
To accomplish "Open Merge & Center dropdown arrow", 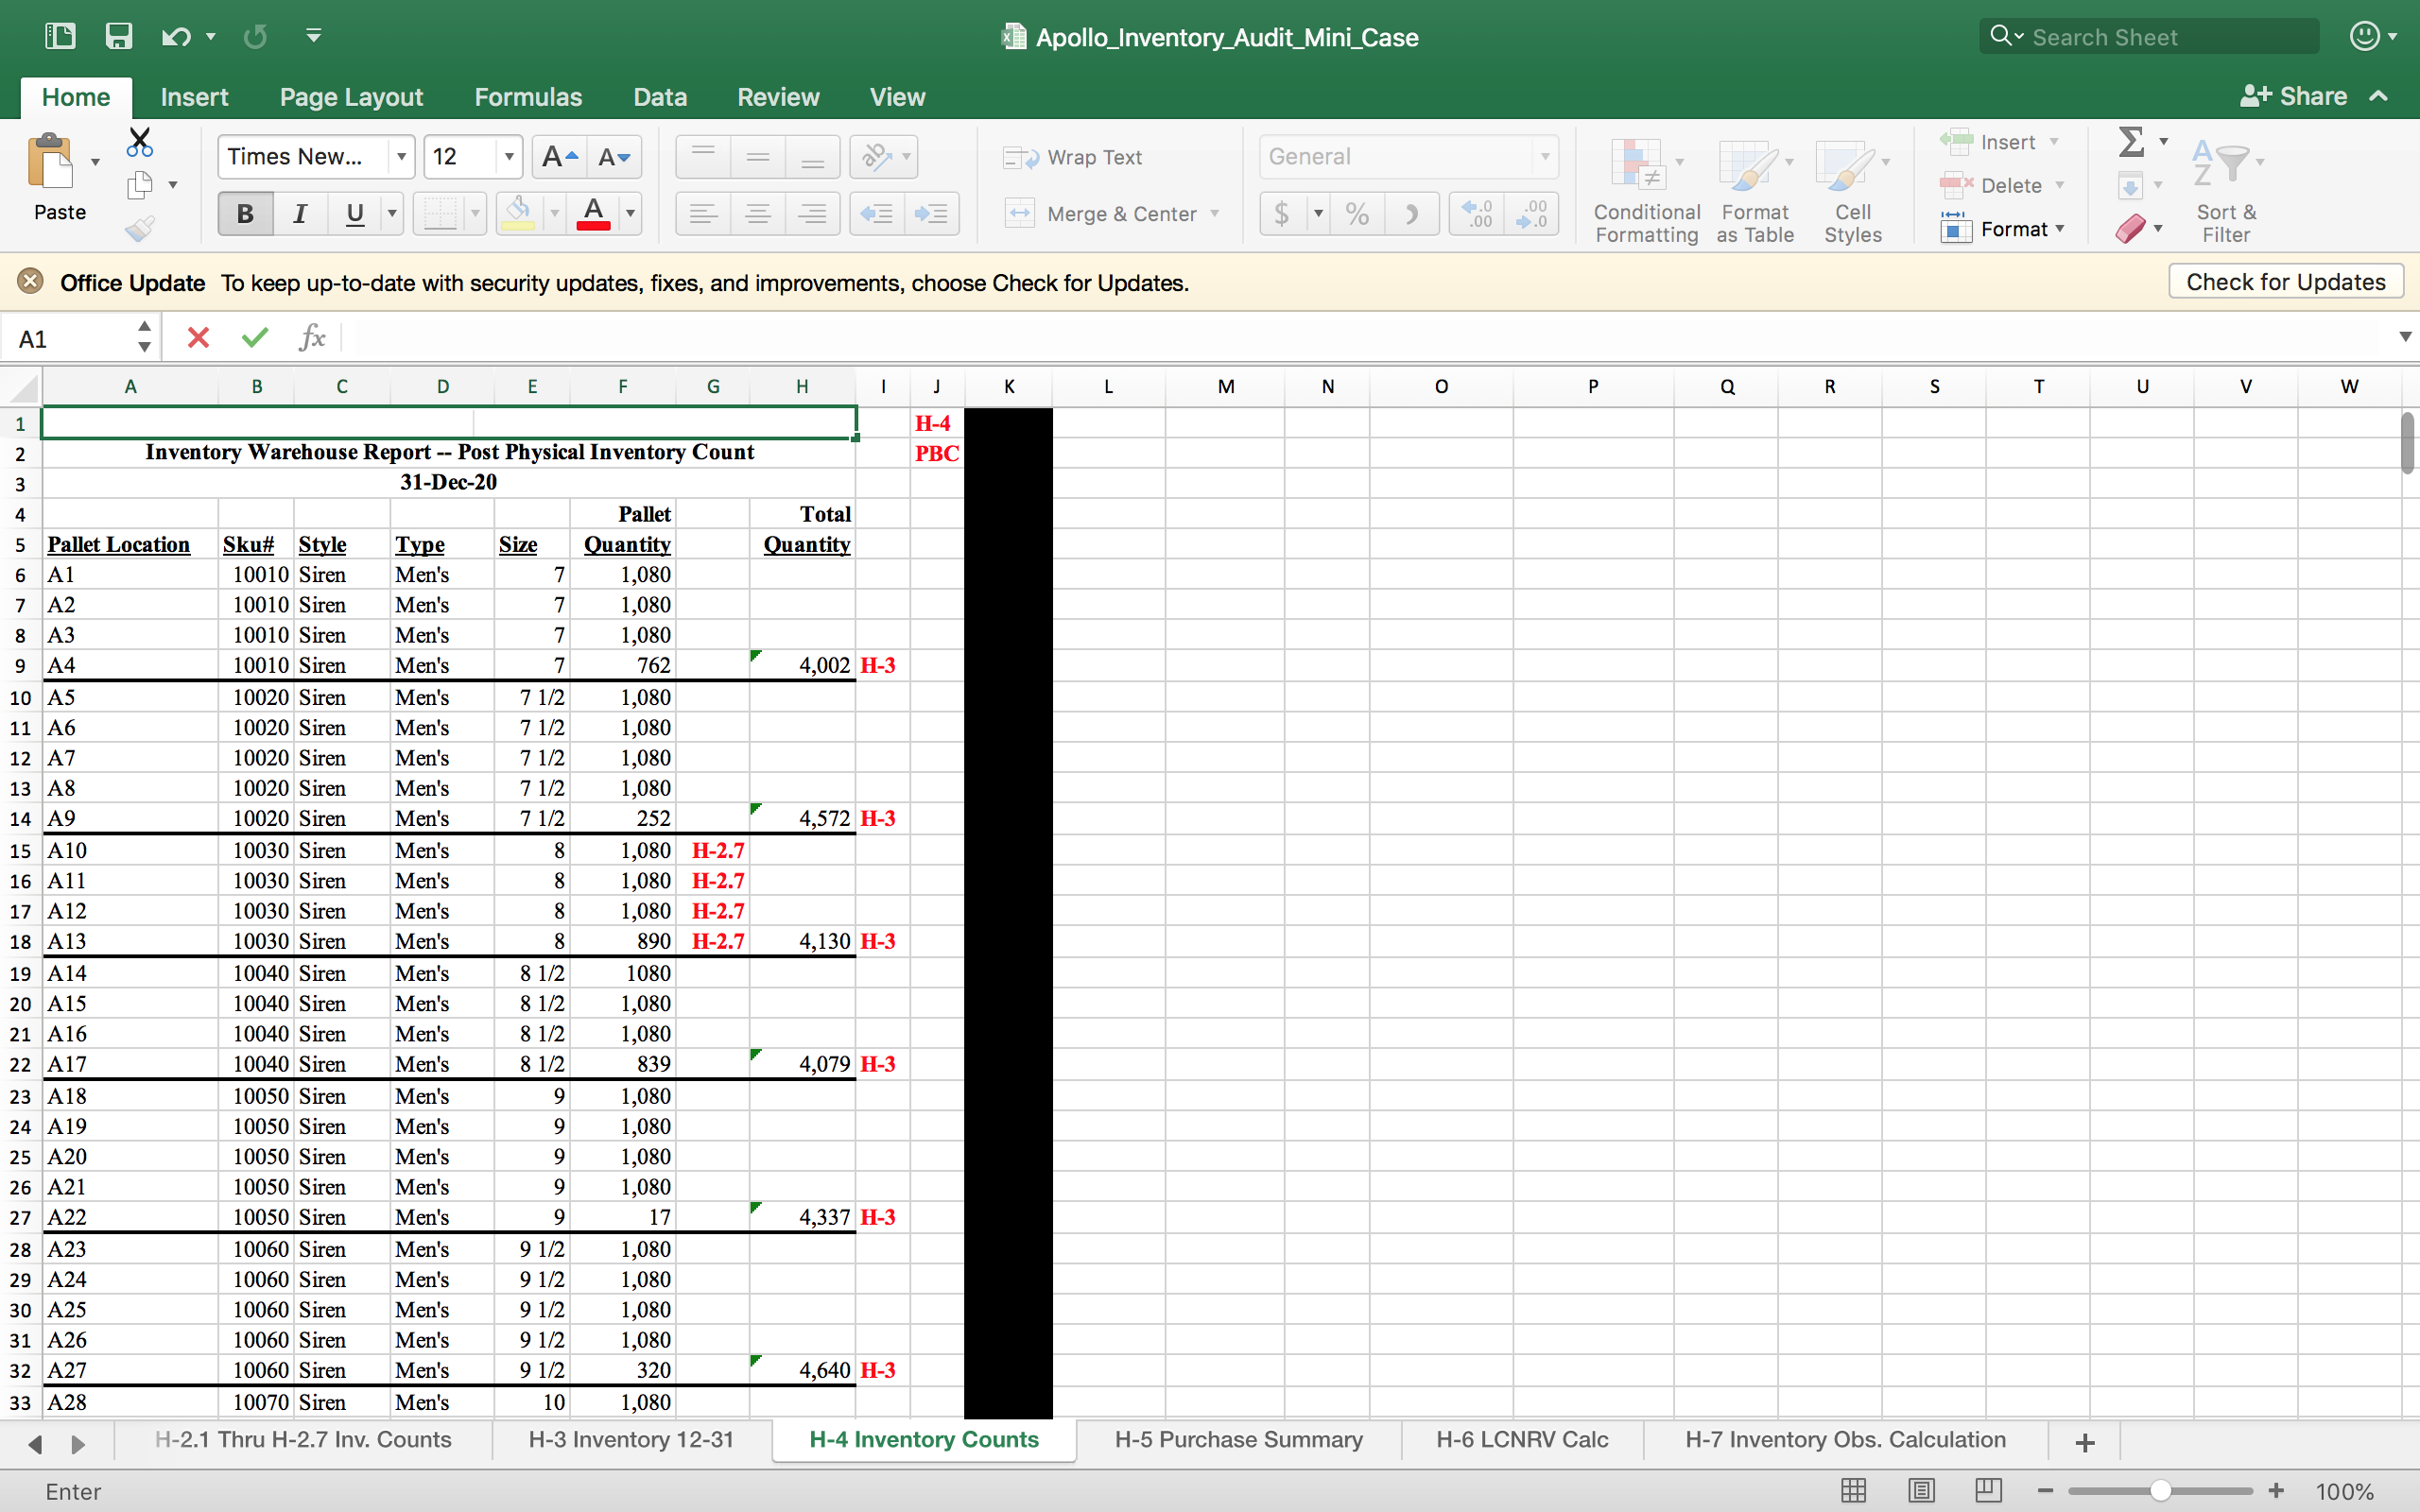I will coord(1215,214).
